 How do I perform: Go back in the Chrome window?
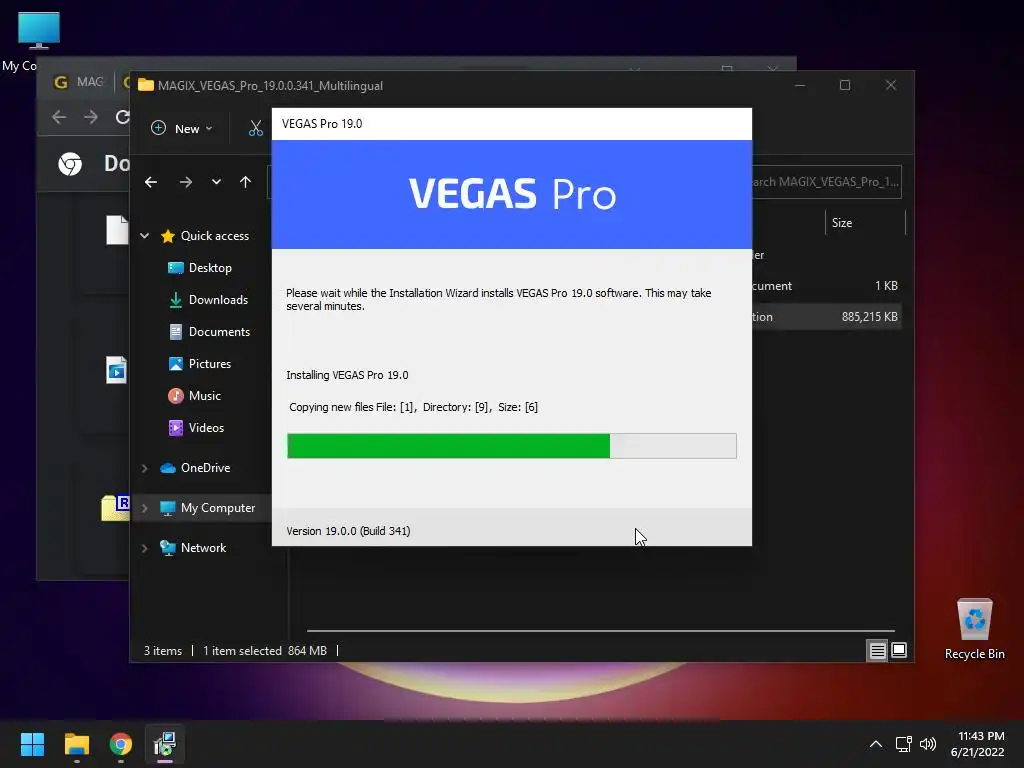59,117
